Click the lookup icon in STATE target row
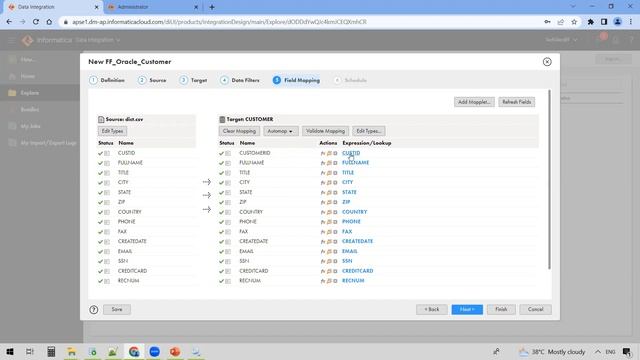The height and width of the screenshot is (360, 640). click(329, 193)
